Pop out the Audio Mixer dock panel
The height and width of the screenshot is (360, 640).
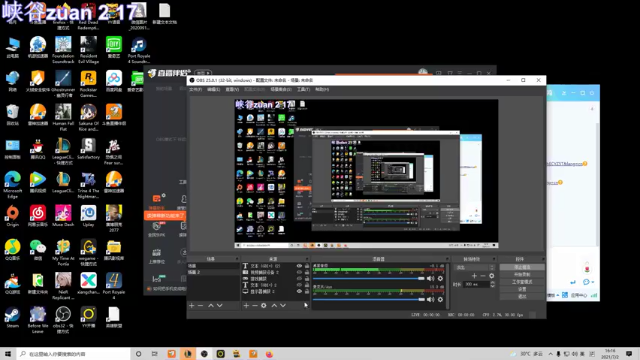[447, 259]
